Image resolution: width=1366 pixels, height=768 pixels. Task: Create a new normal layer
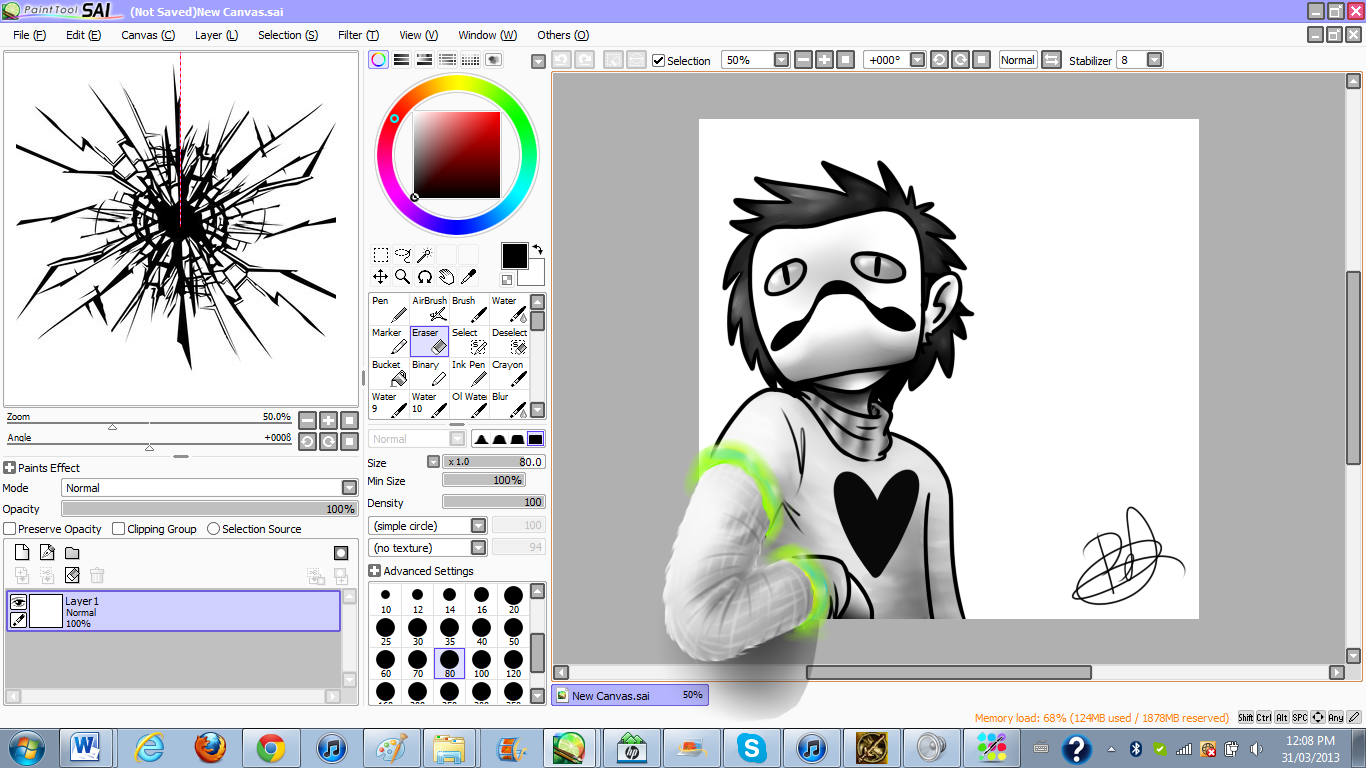tap(22, 552)
